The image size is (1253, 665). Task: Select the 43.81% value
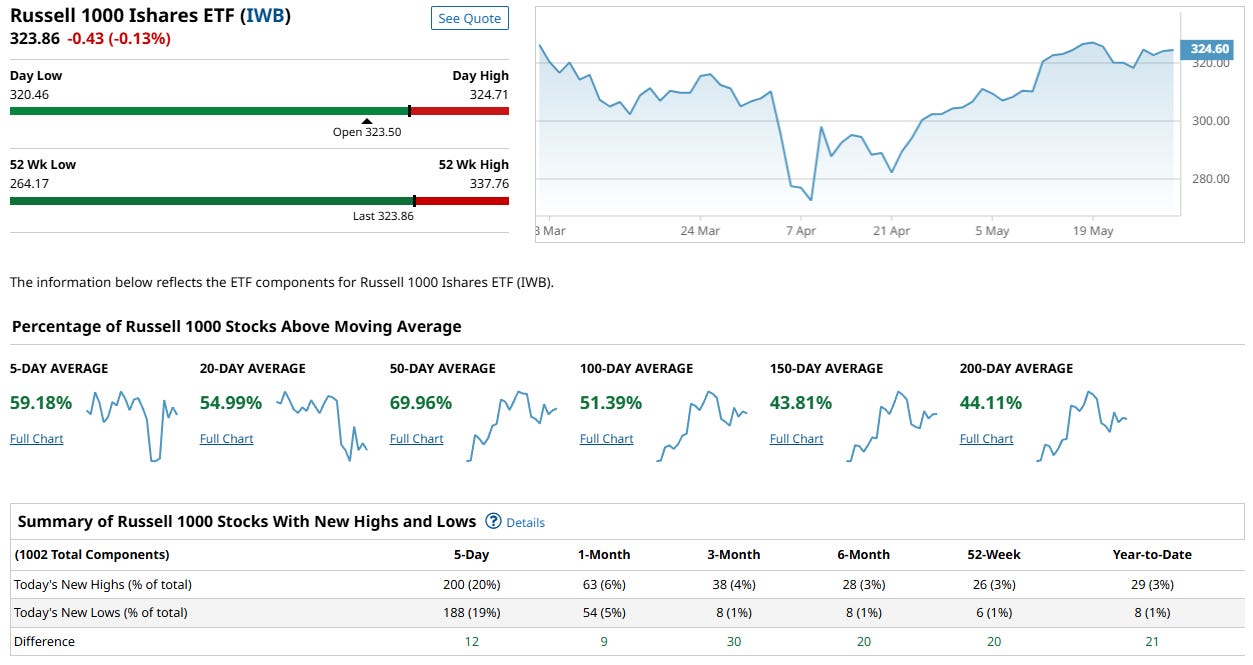coord(801,403)
